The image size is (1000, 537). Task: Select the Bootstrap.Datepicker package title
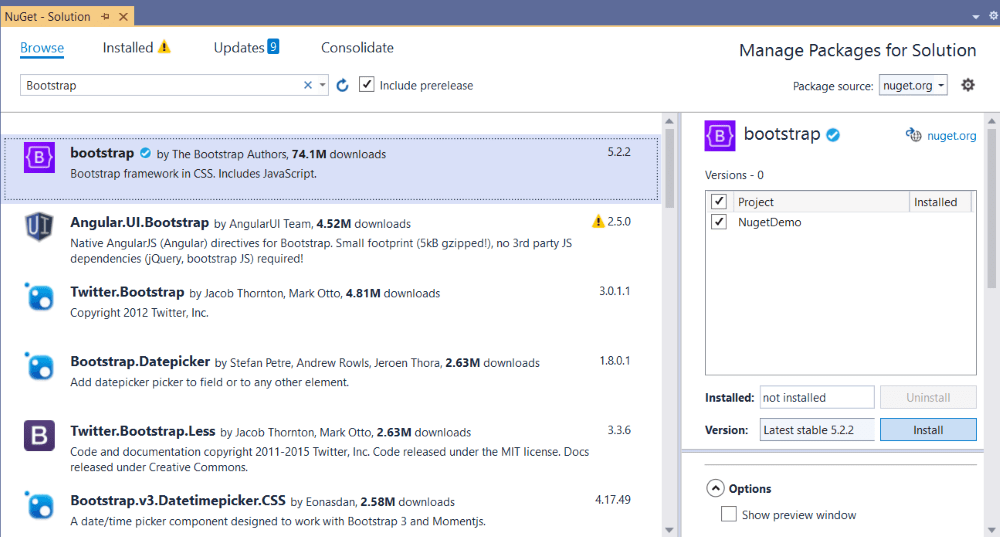140,362
